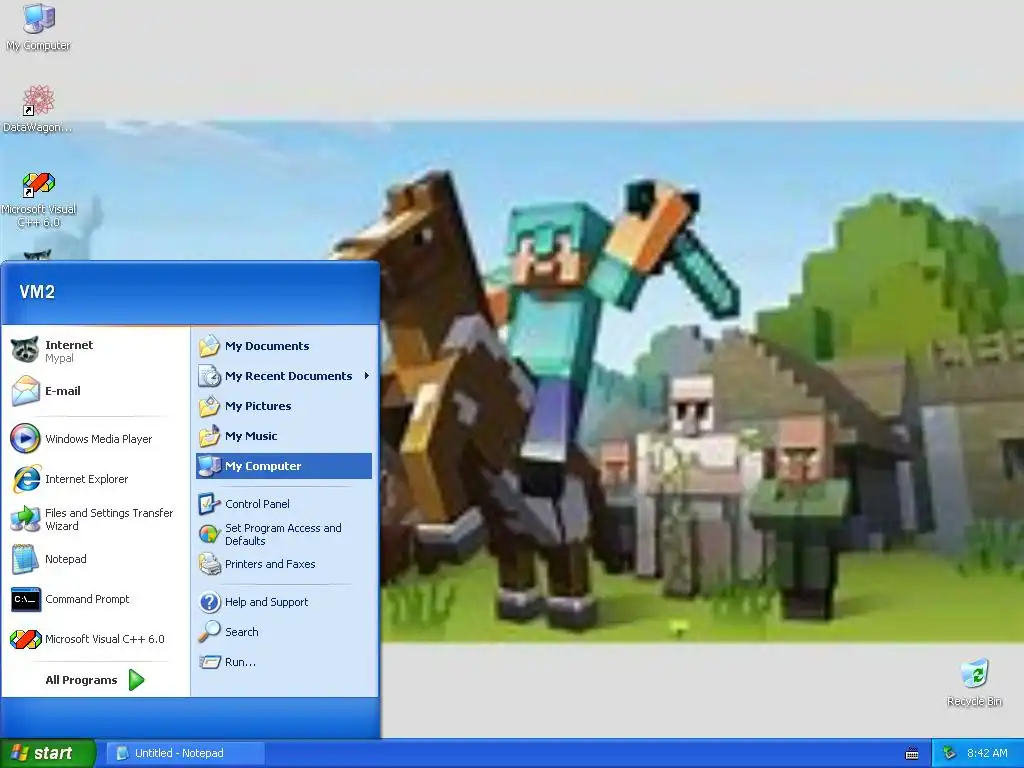
Task: Click the My Music folder icon
Action: pyautogui.click(x=210, y=436)
